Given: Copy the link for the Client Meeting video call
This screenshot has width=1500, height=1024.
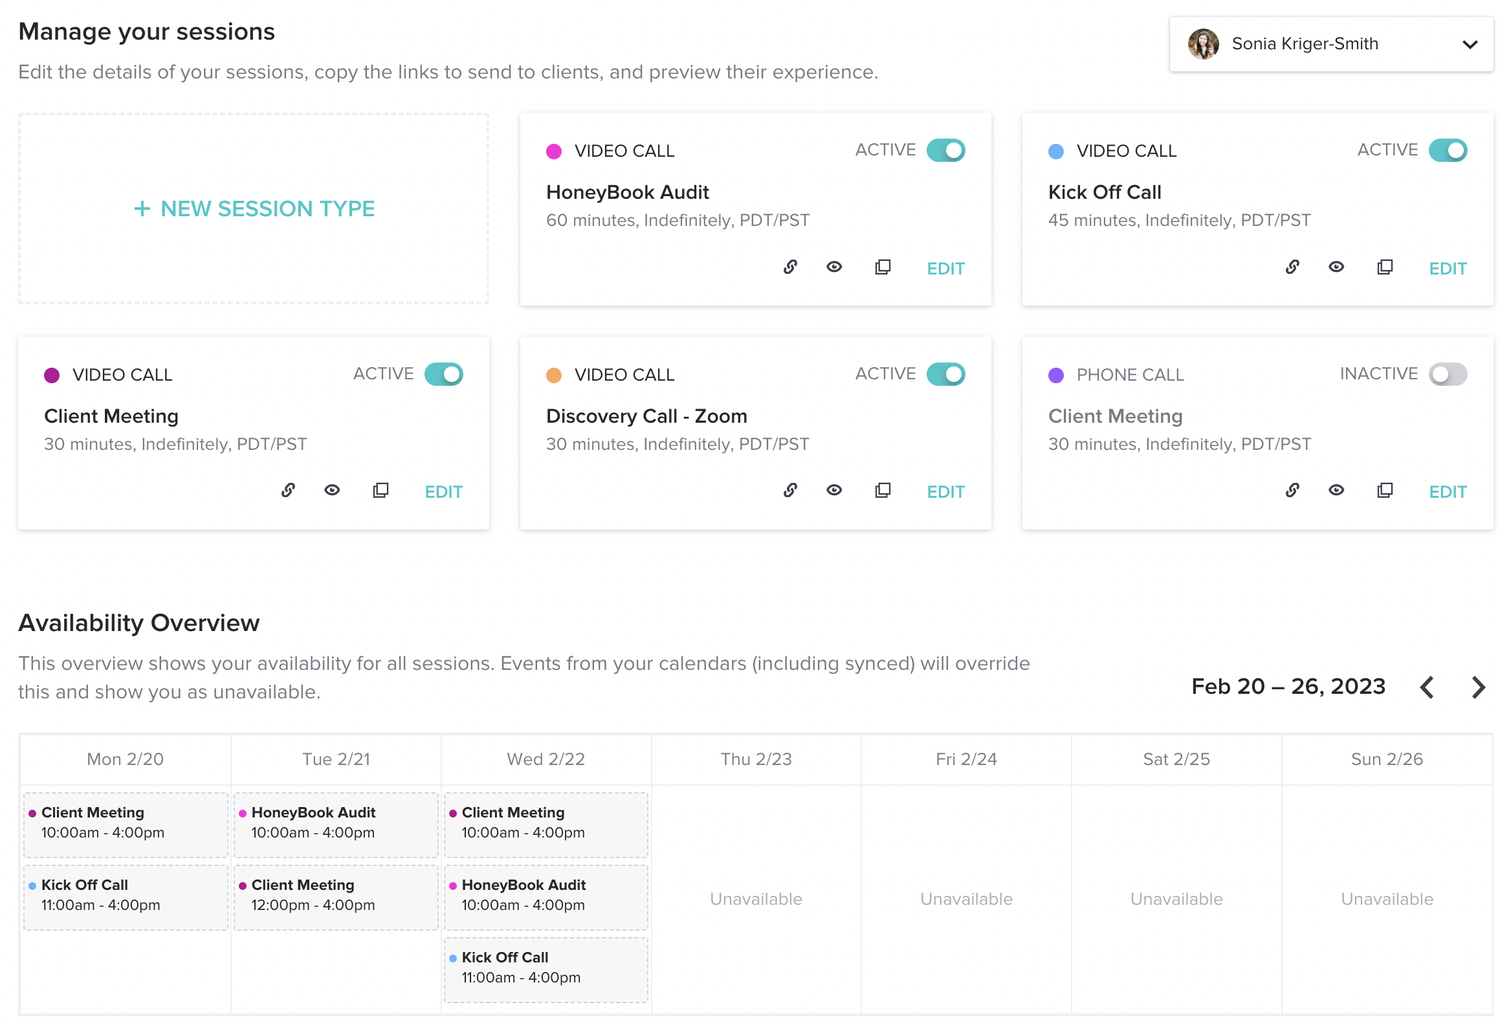Looking at the screenshot, I should 288,490.
